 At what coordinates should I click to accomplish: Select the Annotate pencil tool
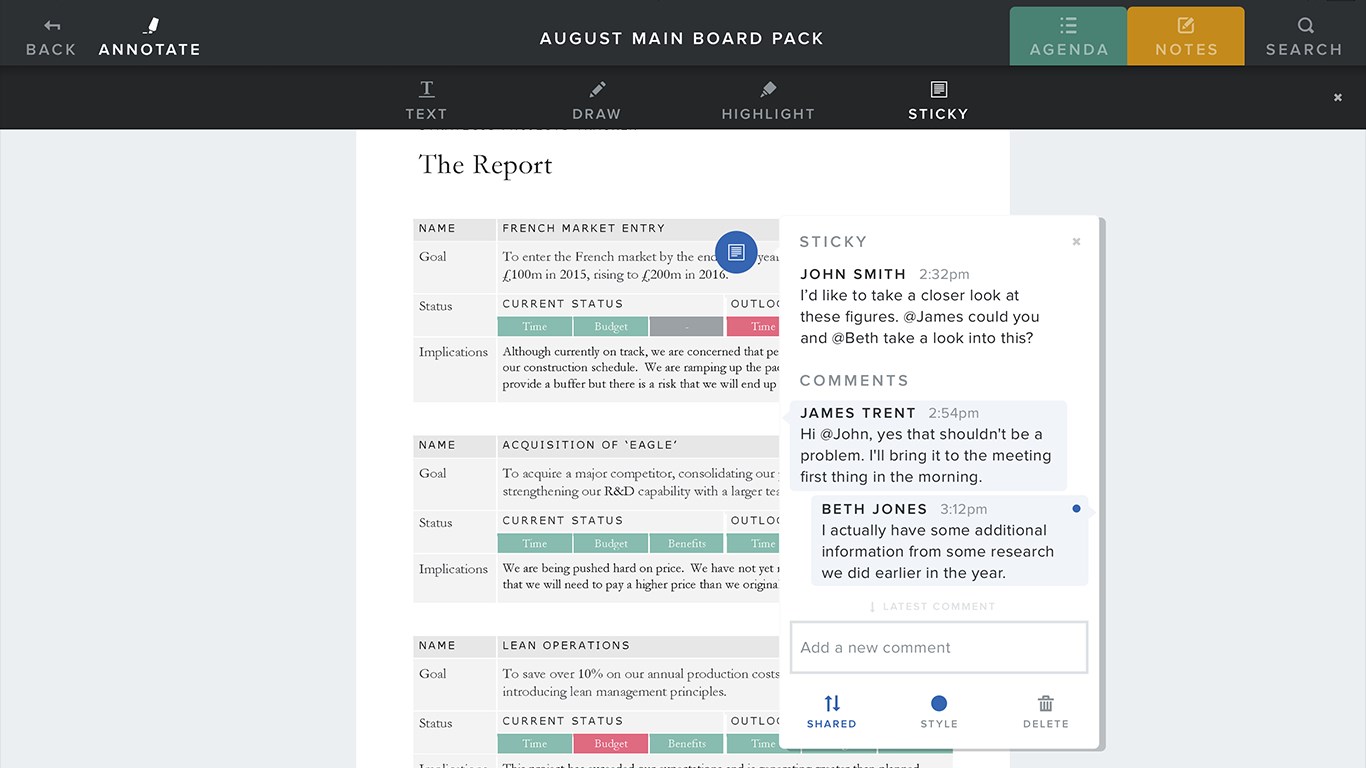[x=151, y=26]
